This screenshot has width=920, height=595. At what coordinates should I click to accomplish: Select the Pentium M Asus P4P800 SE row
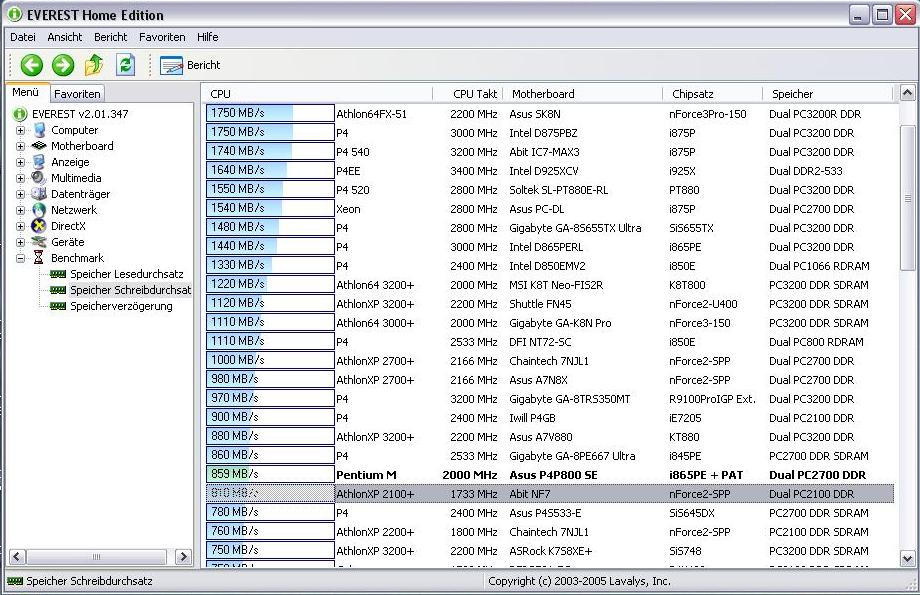pos(550,475)
